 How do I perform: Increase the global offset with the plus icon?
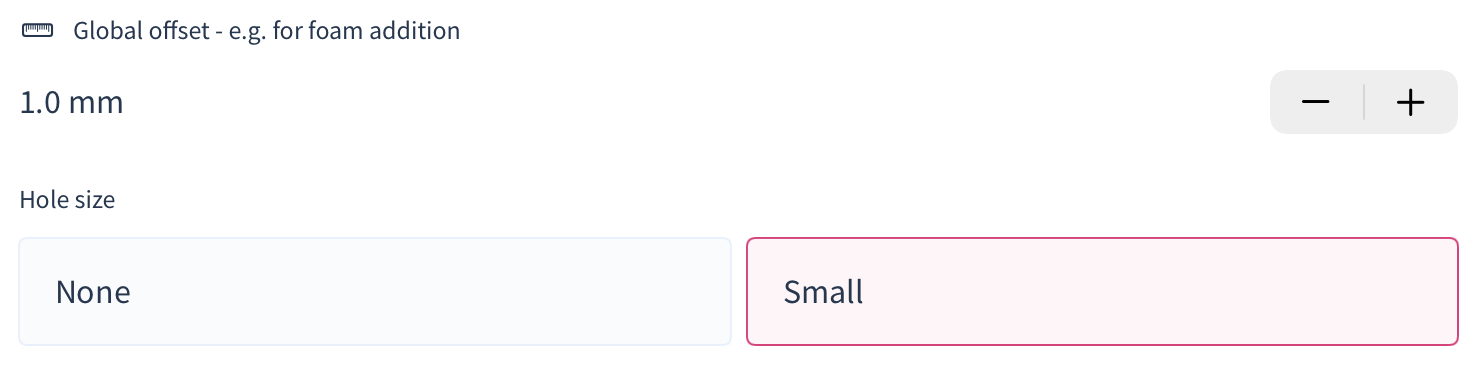[1410, 102]
